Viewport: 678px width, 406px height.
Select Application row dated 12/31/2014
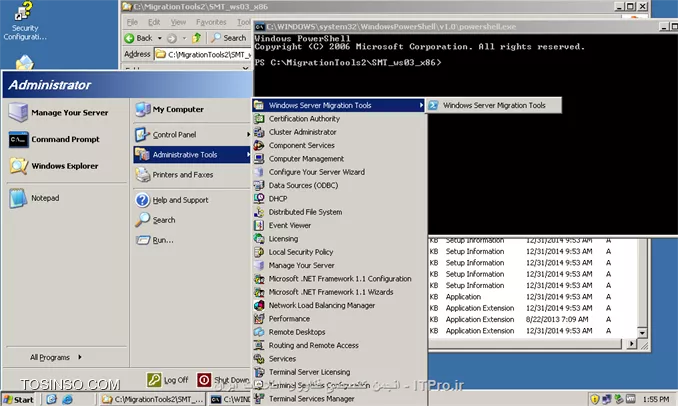point(521,297)
